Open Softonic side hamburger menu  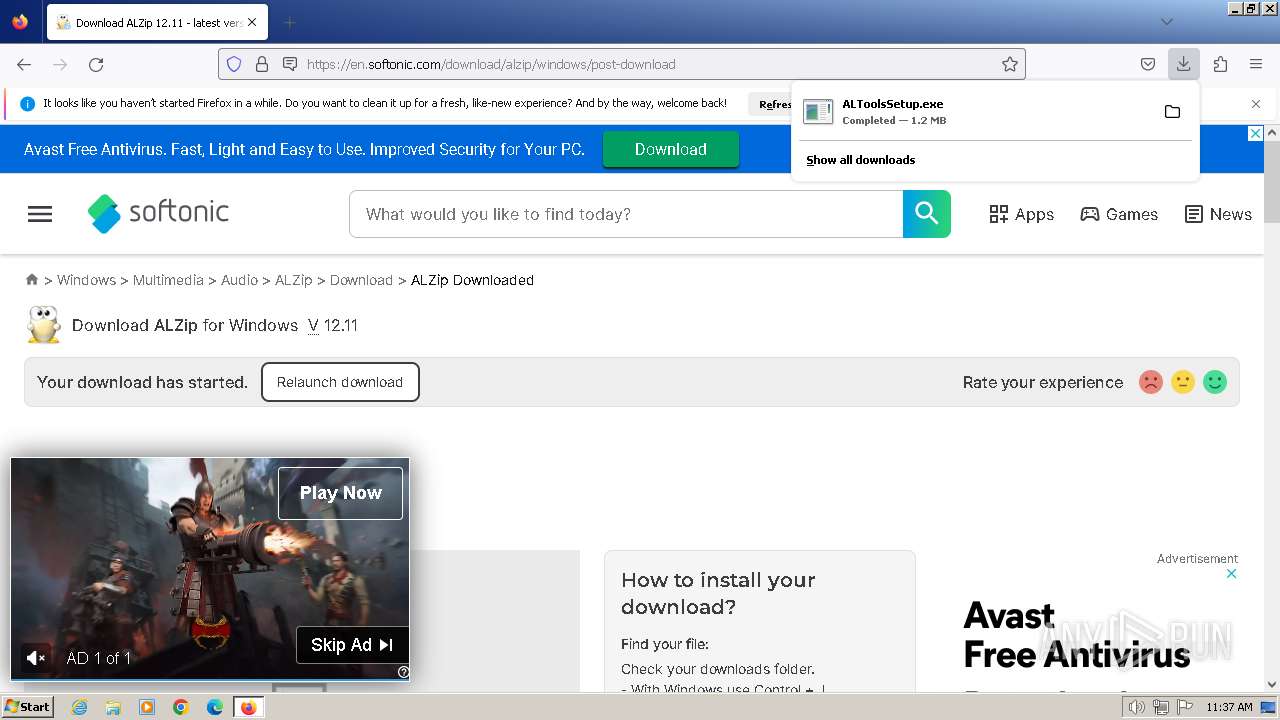point(40,214)
